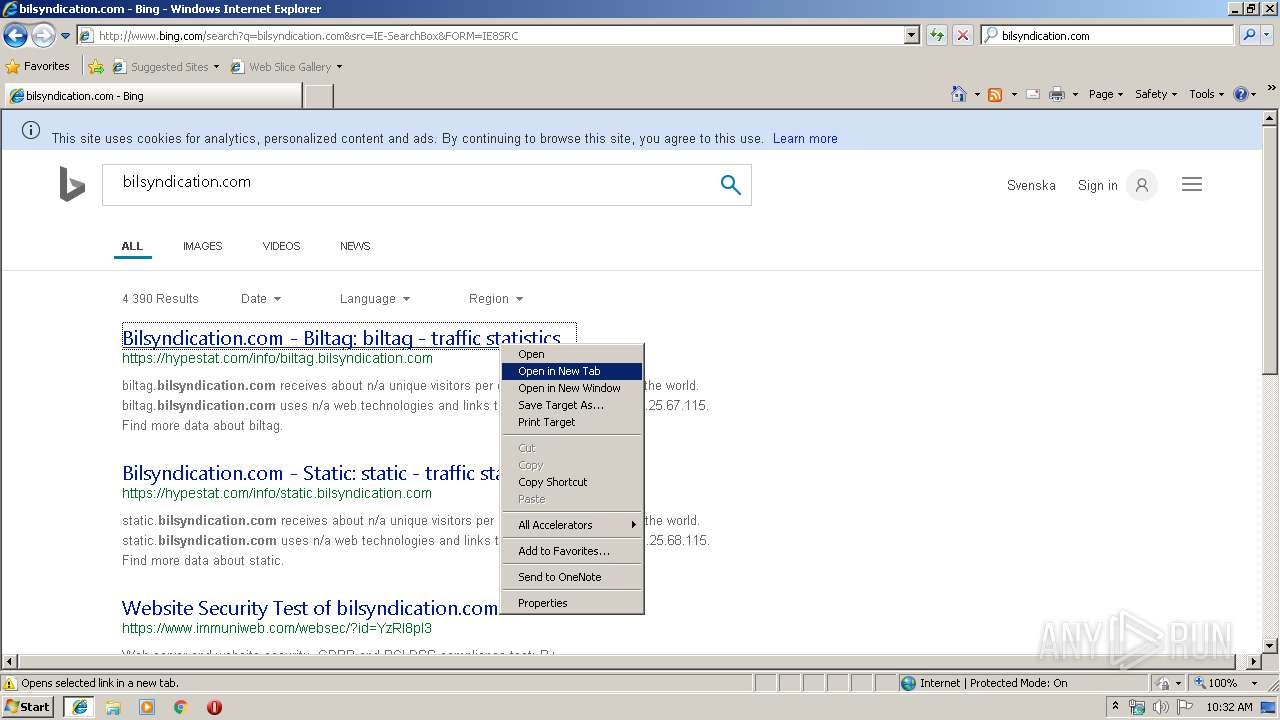The width and height of the screenshot is (1280, 720).
Task: Choose Add to Favorites...
Action: point(572,551)
